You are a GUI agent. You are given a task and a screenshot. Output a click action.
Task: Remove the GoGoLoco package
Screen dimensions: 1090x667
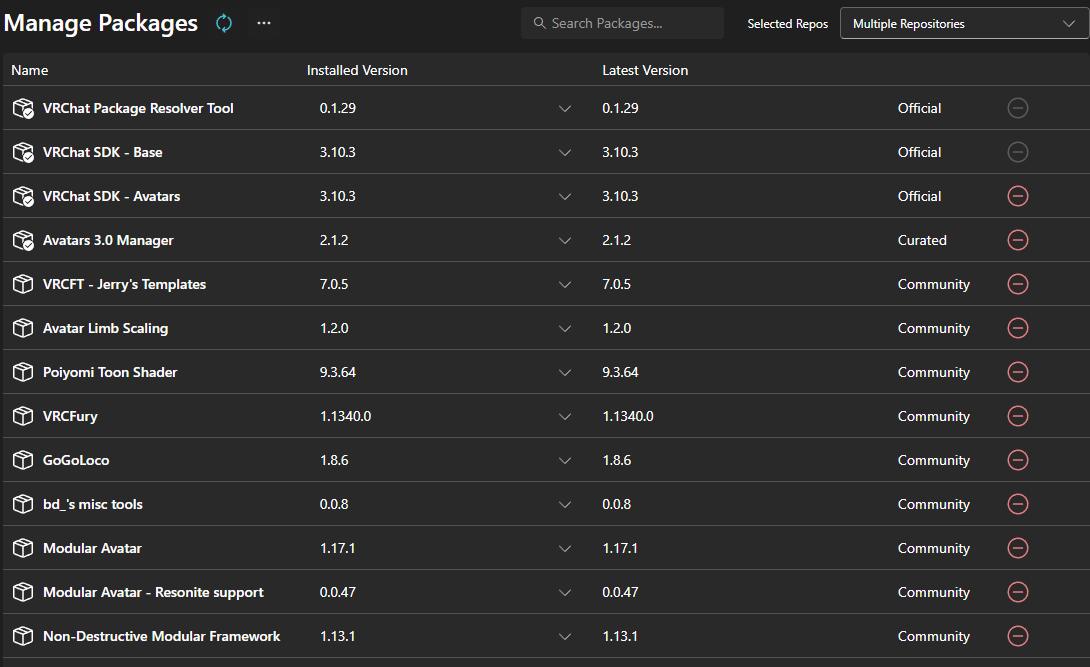[x=1018, y=460]
